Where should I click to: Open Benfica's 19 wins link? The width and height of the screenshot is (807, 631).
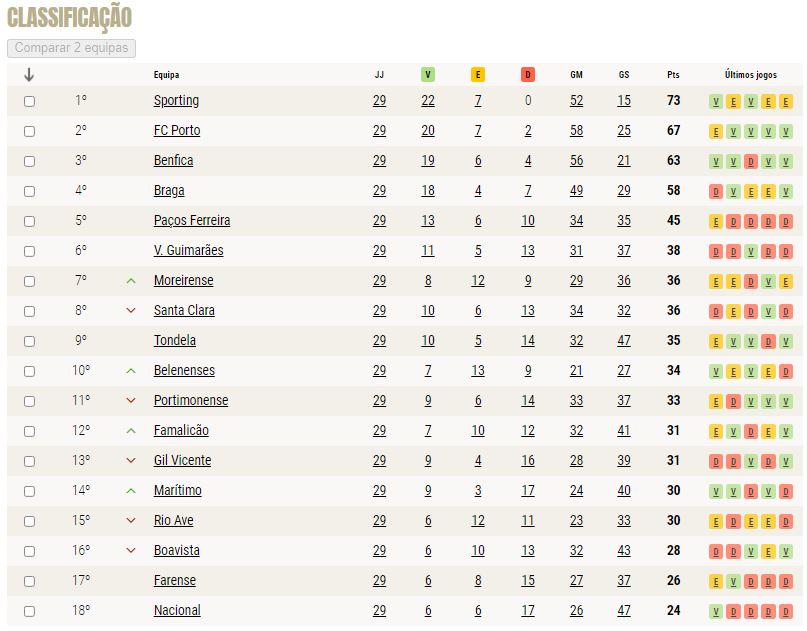[428, 161]
